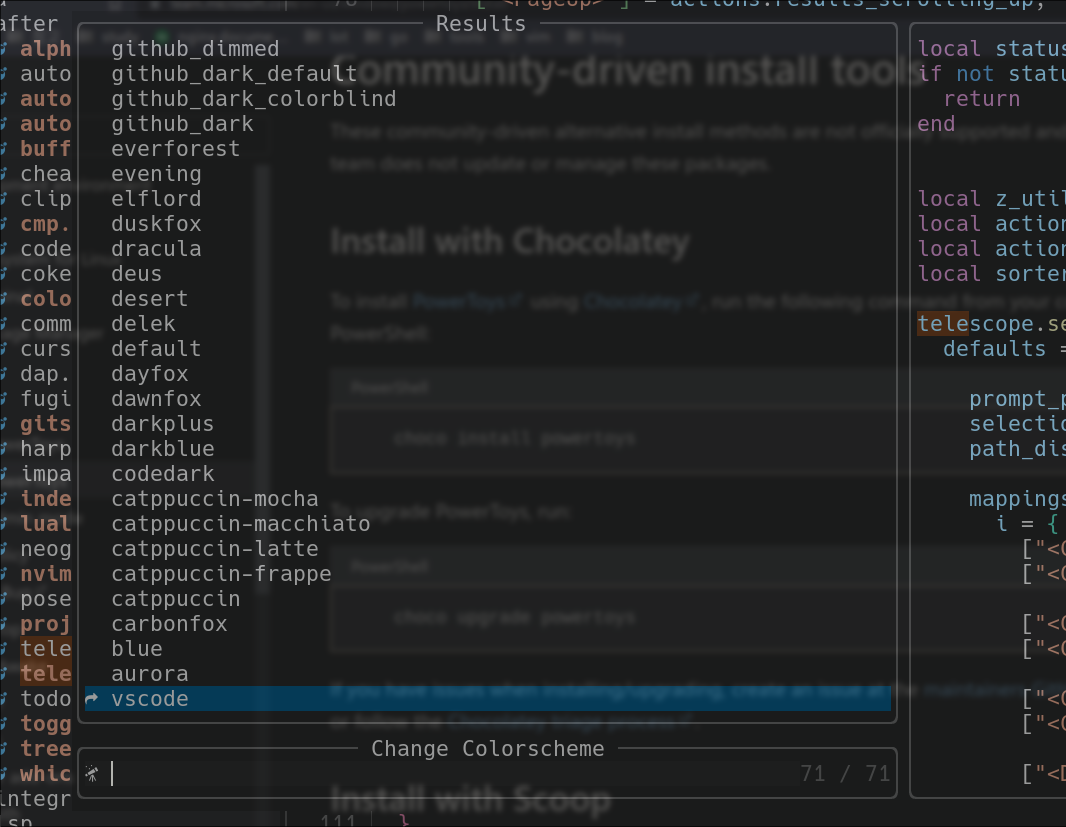
Task: Open the 'togg' file in sidebar
Action: click(46, 724)
